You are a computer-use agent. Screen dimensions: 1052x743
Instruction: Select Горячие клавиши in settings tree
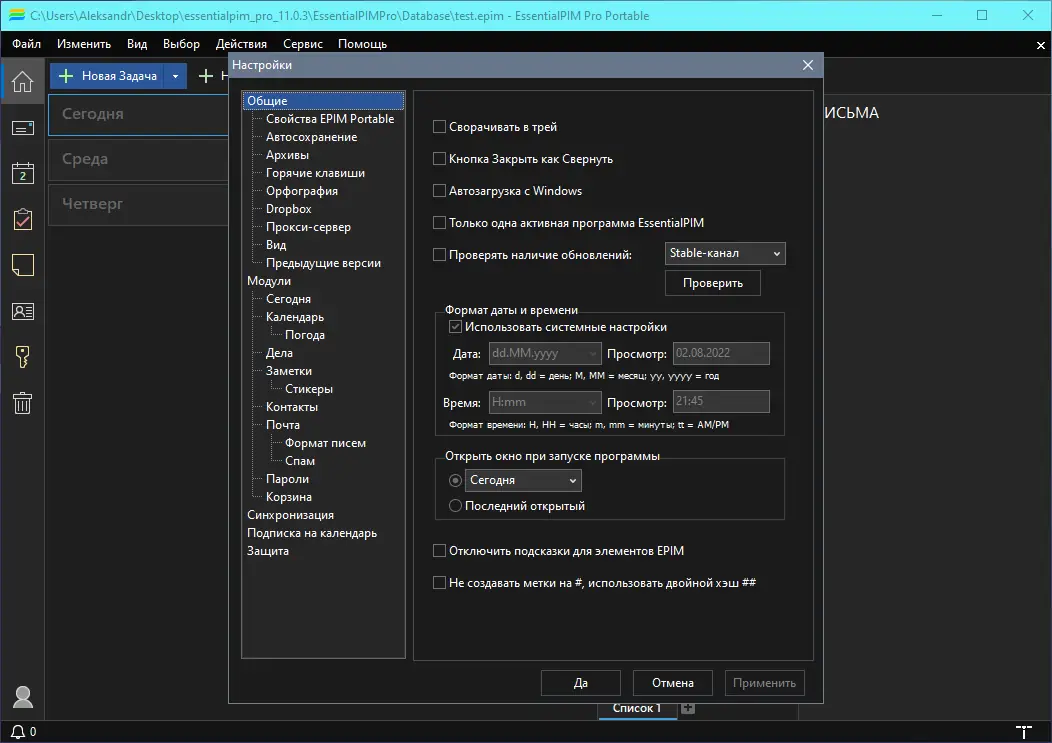[315, 172]
